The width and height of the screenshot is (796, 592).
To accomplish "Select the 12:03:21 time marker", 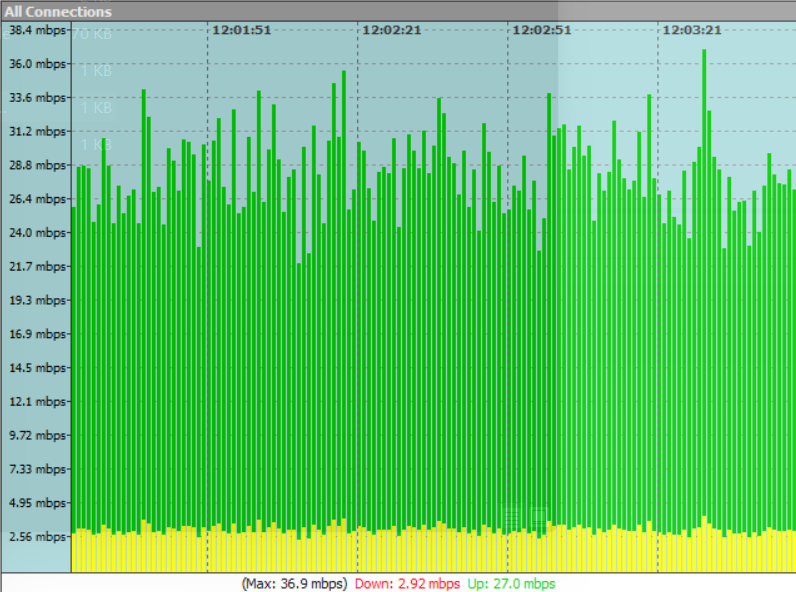I will [x=692, y=30].
